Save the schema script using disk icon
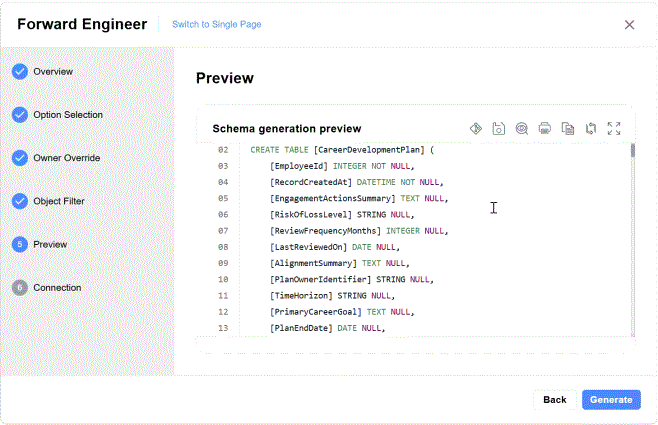 tap(499, 128)
